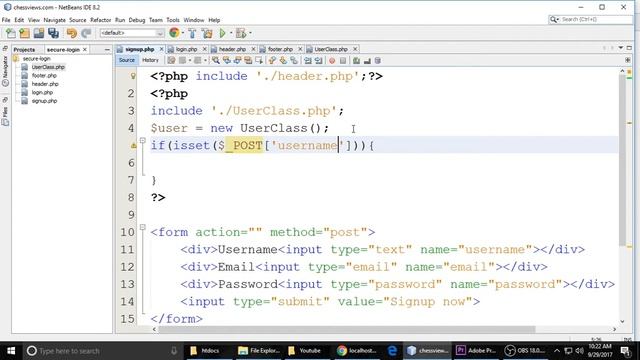Maximize the editor window using the restore icon
Image resolution: width=640 pixels, height=360 pixels.
(629, 48)
